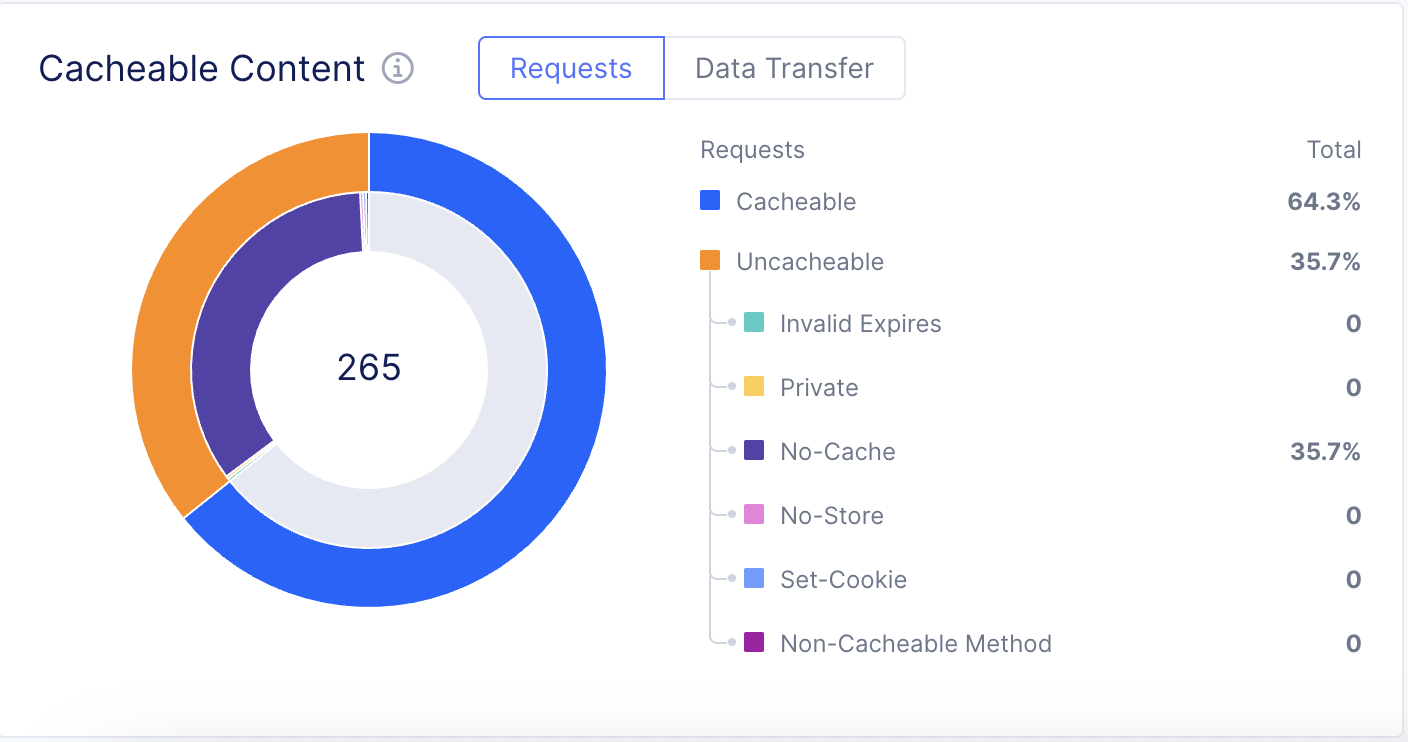Select the orange Uncacheable legend square
Image resolution: width=1408 pixels, height=742 pixels.
click(x=709, y=260)
